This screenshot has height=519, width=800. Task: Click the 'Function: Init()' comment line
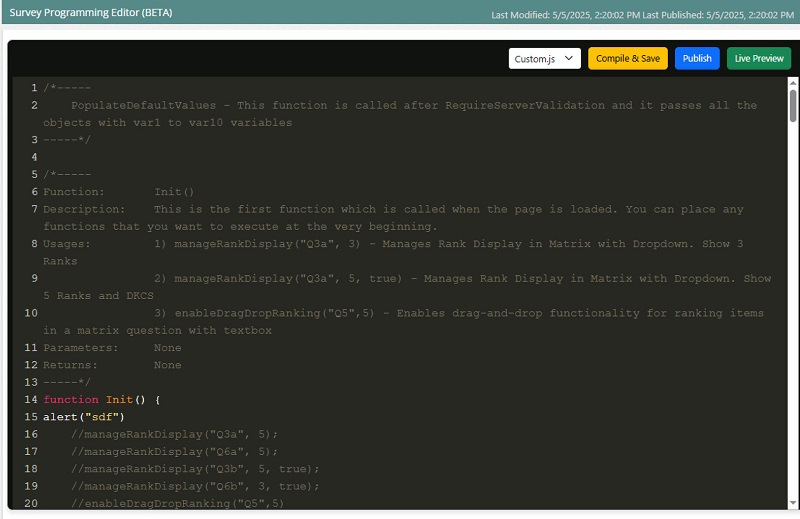coord(118,192)
